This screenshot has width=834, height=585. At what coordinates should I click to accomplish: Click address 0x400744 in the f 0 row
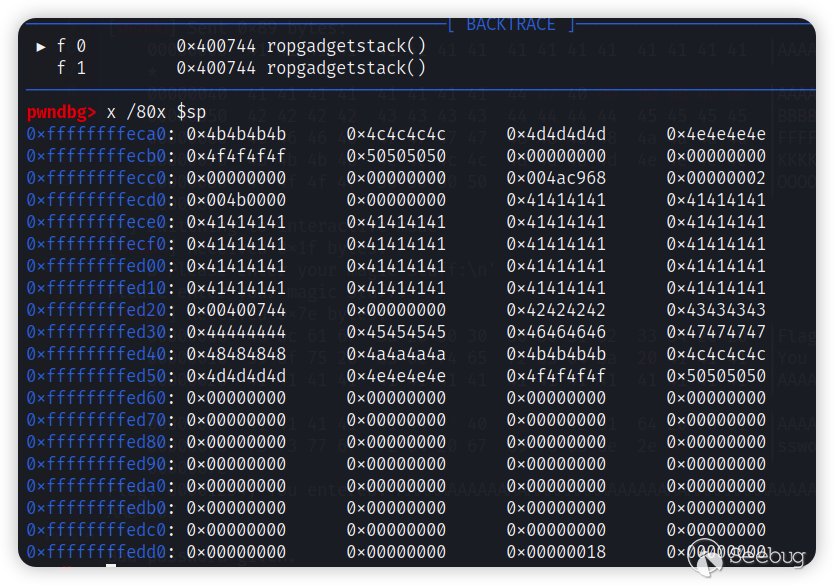tap(216, 46)
